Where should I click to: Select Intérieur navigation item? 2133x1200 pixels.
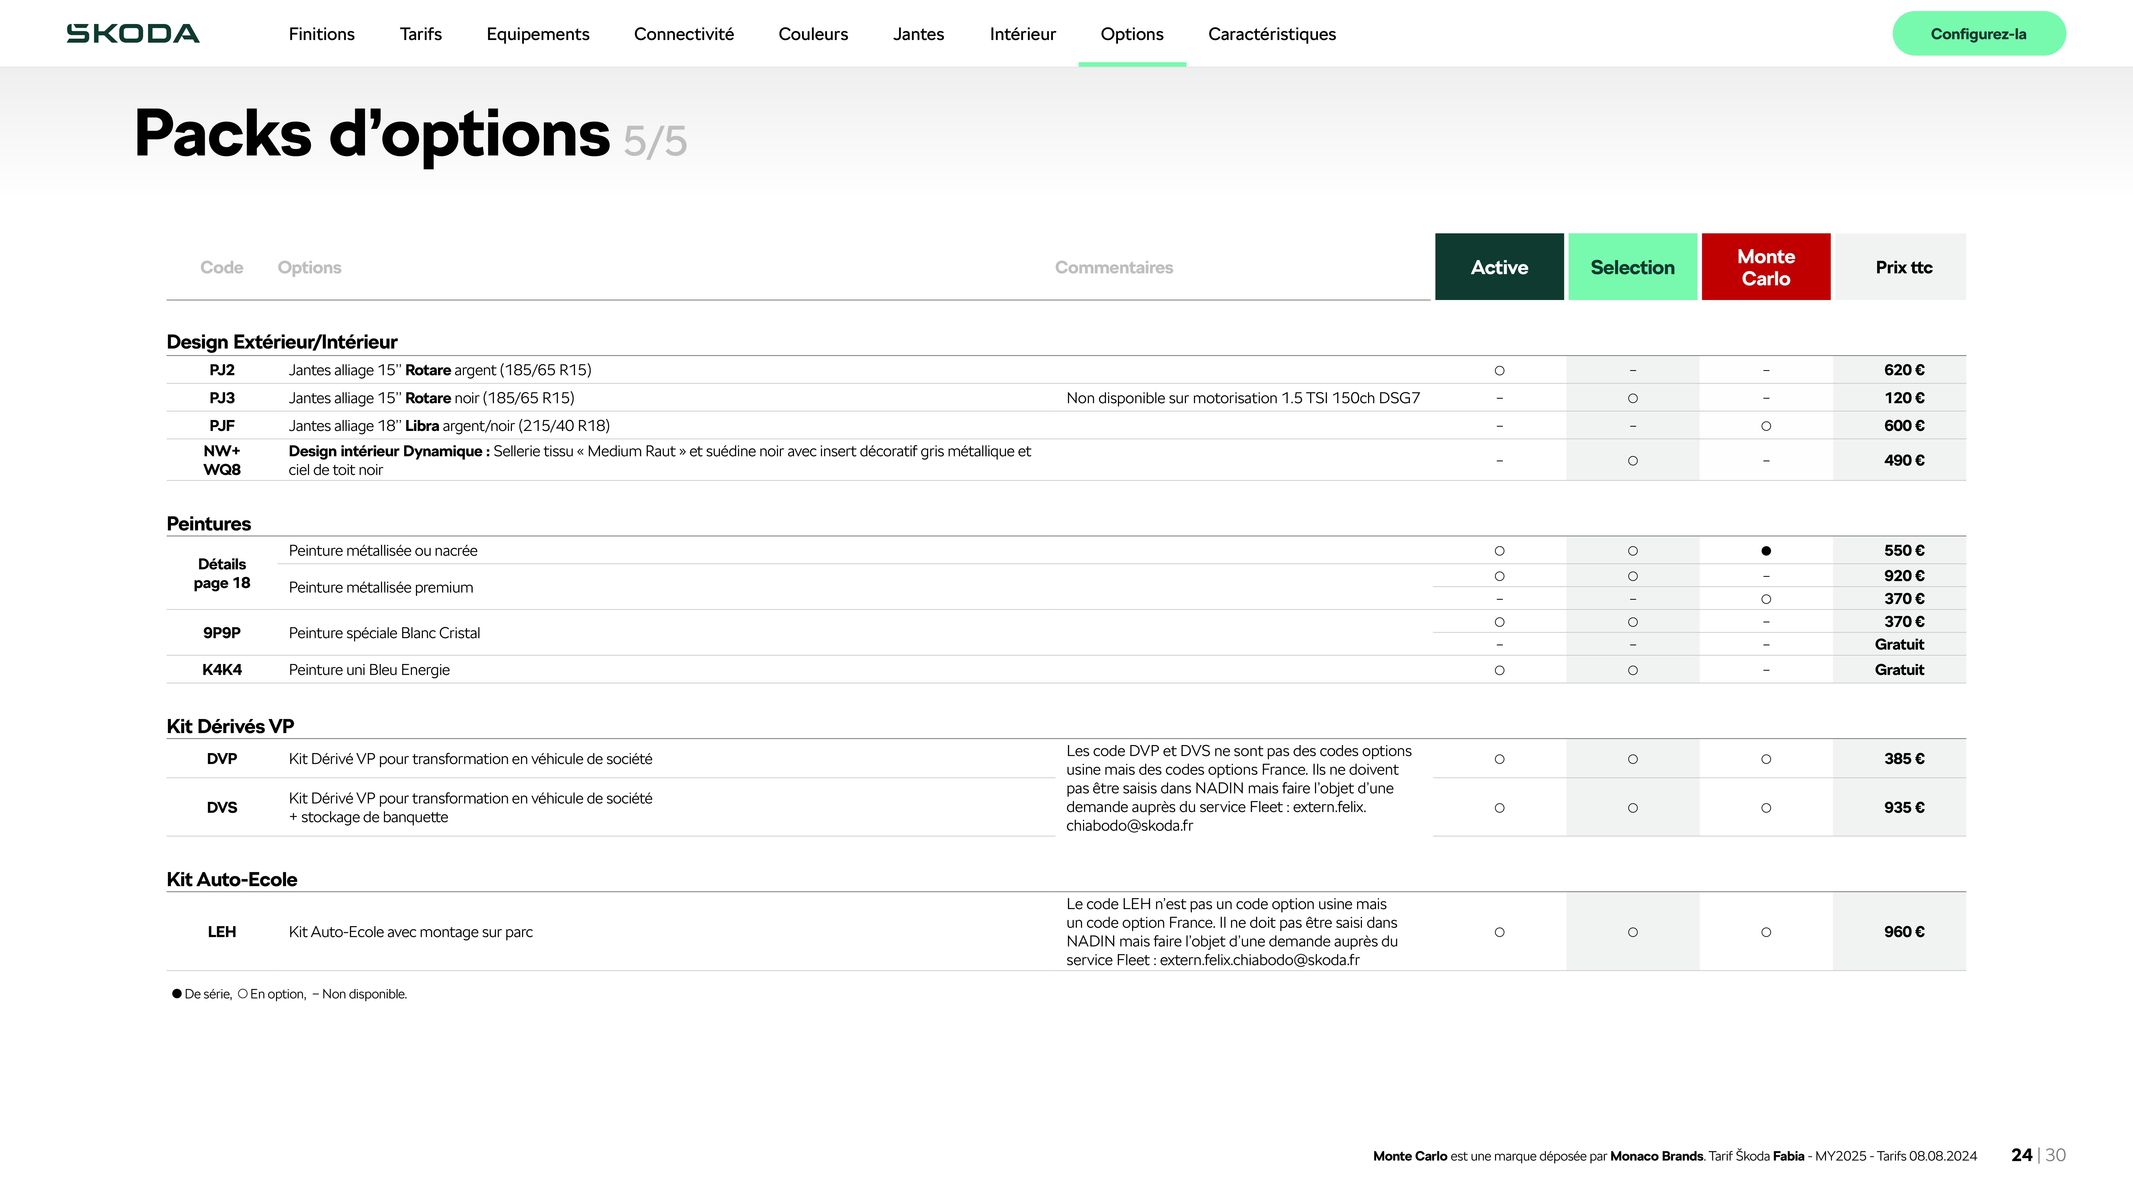pos(1021,32)
